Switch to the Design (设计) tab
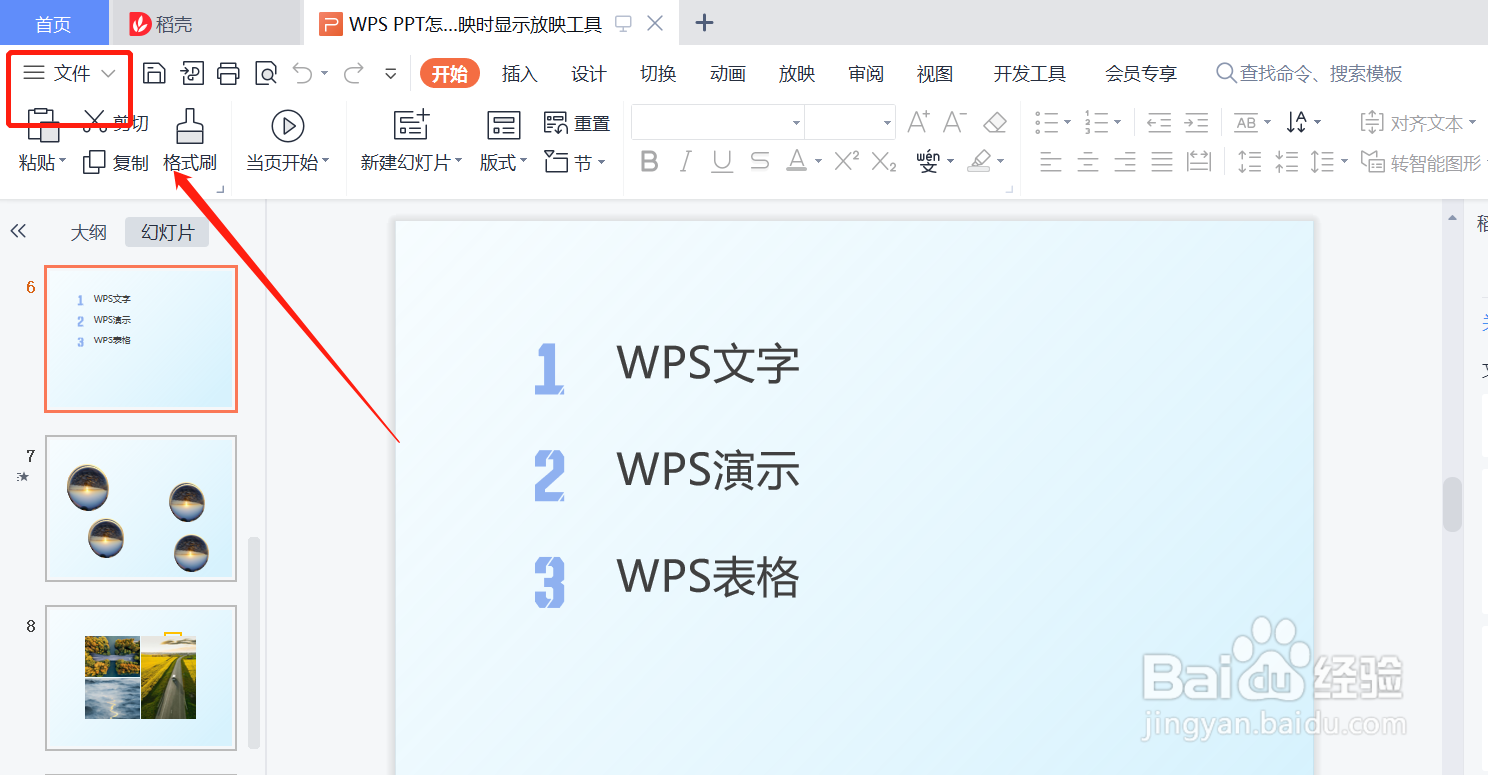 (x=589, y=73)
